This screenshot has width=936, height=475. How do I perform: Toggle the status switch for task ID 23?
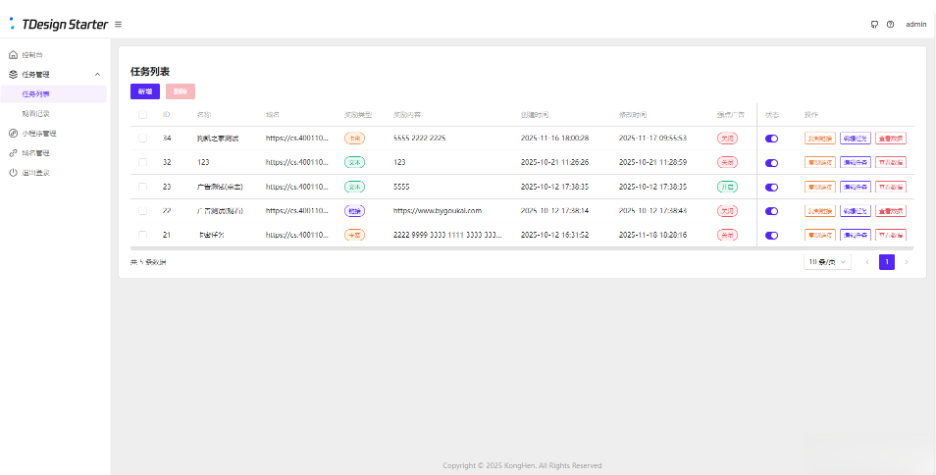pos(771,187)
